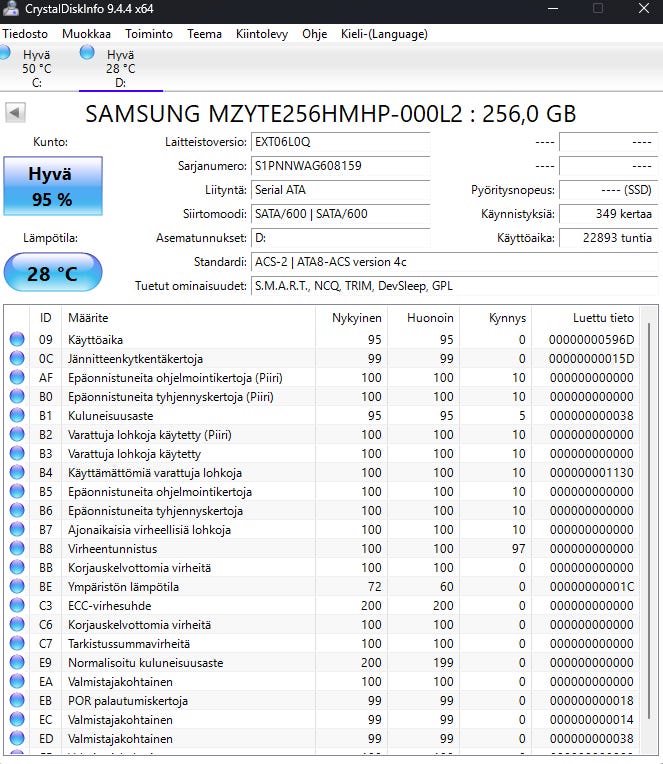Click status orb in row B4
The height and width of the screenshot is (764, 663).
point(17,472)
